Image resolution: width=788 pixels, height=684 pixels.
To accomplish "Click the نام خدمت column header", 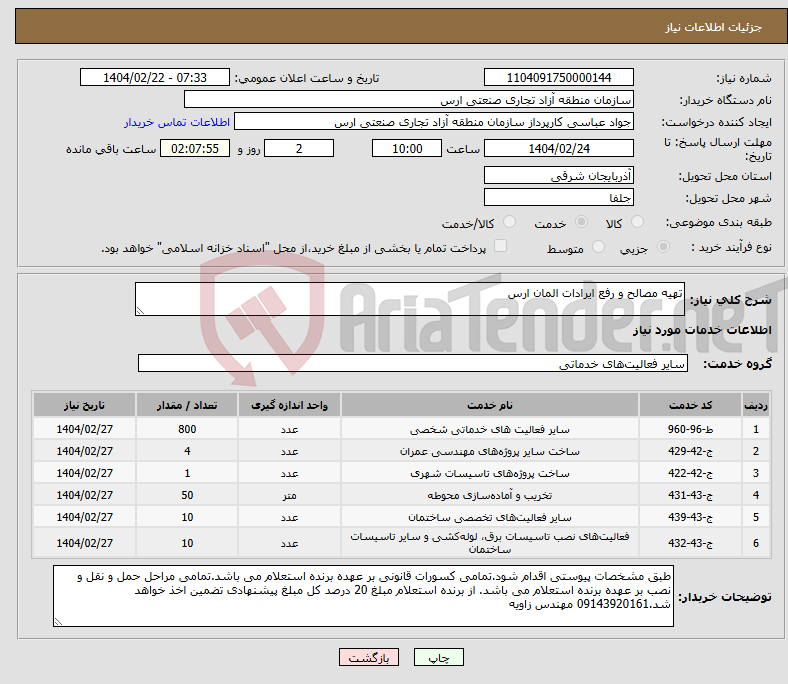I will (x=490, y=405).
